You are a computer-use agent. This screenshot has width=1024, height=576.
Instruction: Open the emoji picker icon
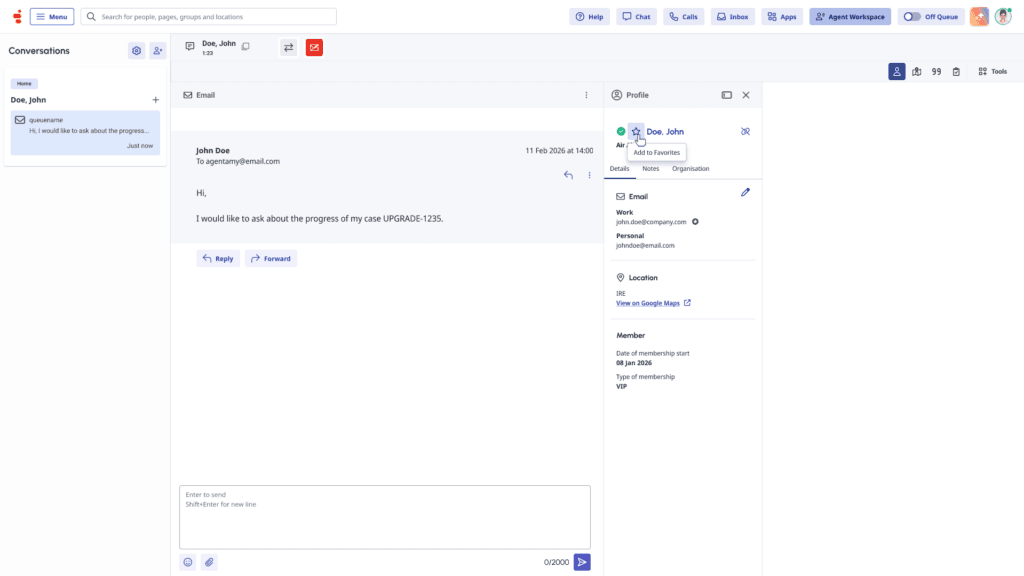pos(188,562)
